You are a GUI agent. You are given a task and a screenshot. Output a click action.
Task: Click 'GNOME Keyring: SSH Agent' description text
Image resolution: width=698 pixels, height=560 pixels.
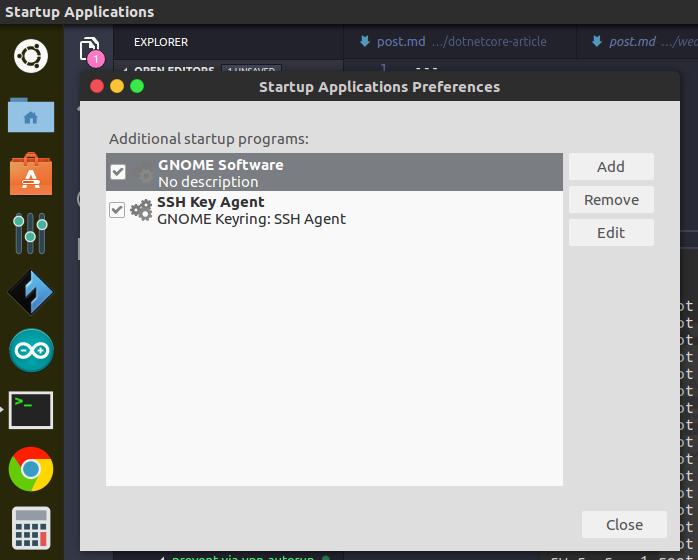pos(252,219)
